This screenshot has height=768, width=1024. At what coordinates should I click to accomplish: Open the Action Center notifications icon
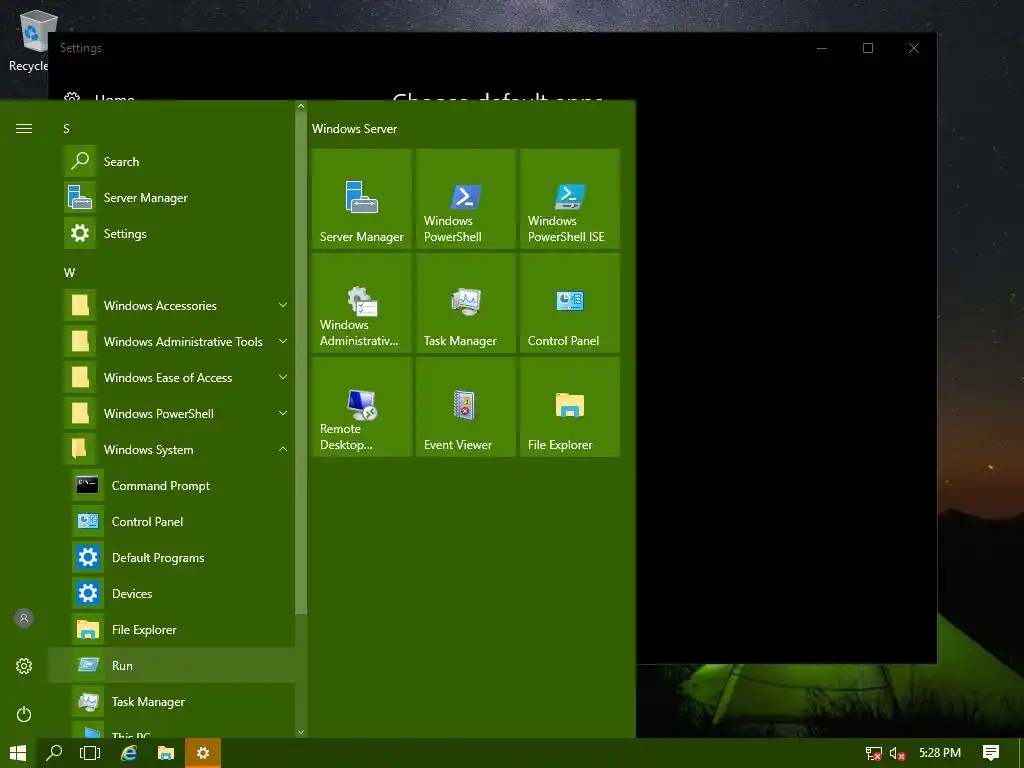[x=991, y=753]
